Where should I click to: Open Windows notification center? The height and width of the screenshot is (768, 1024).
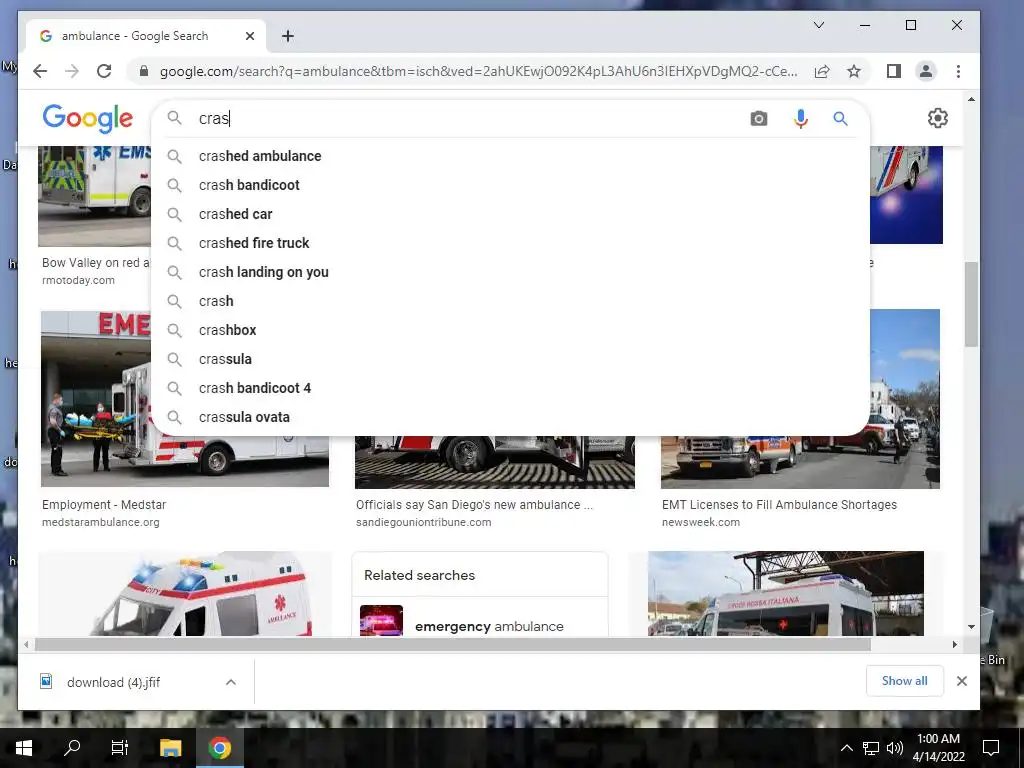pos(991,748)
